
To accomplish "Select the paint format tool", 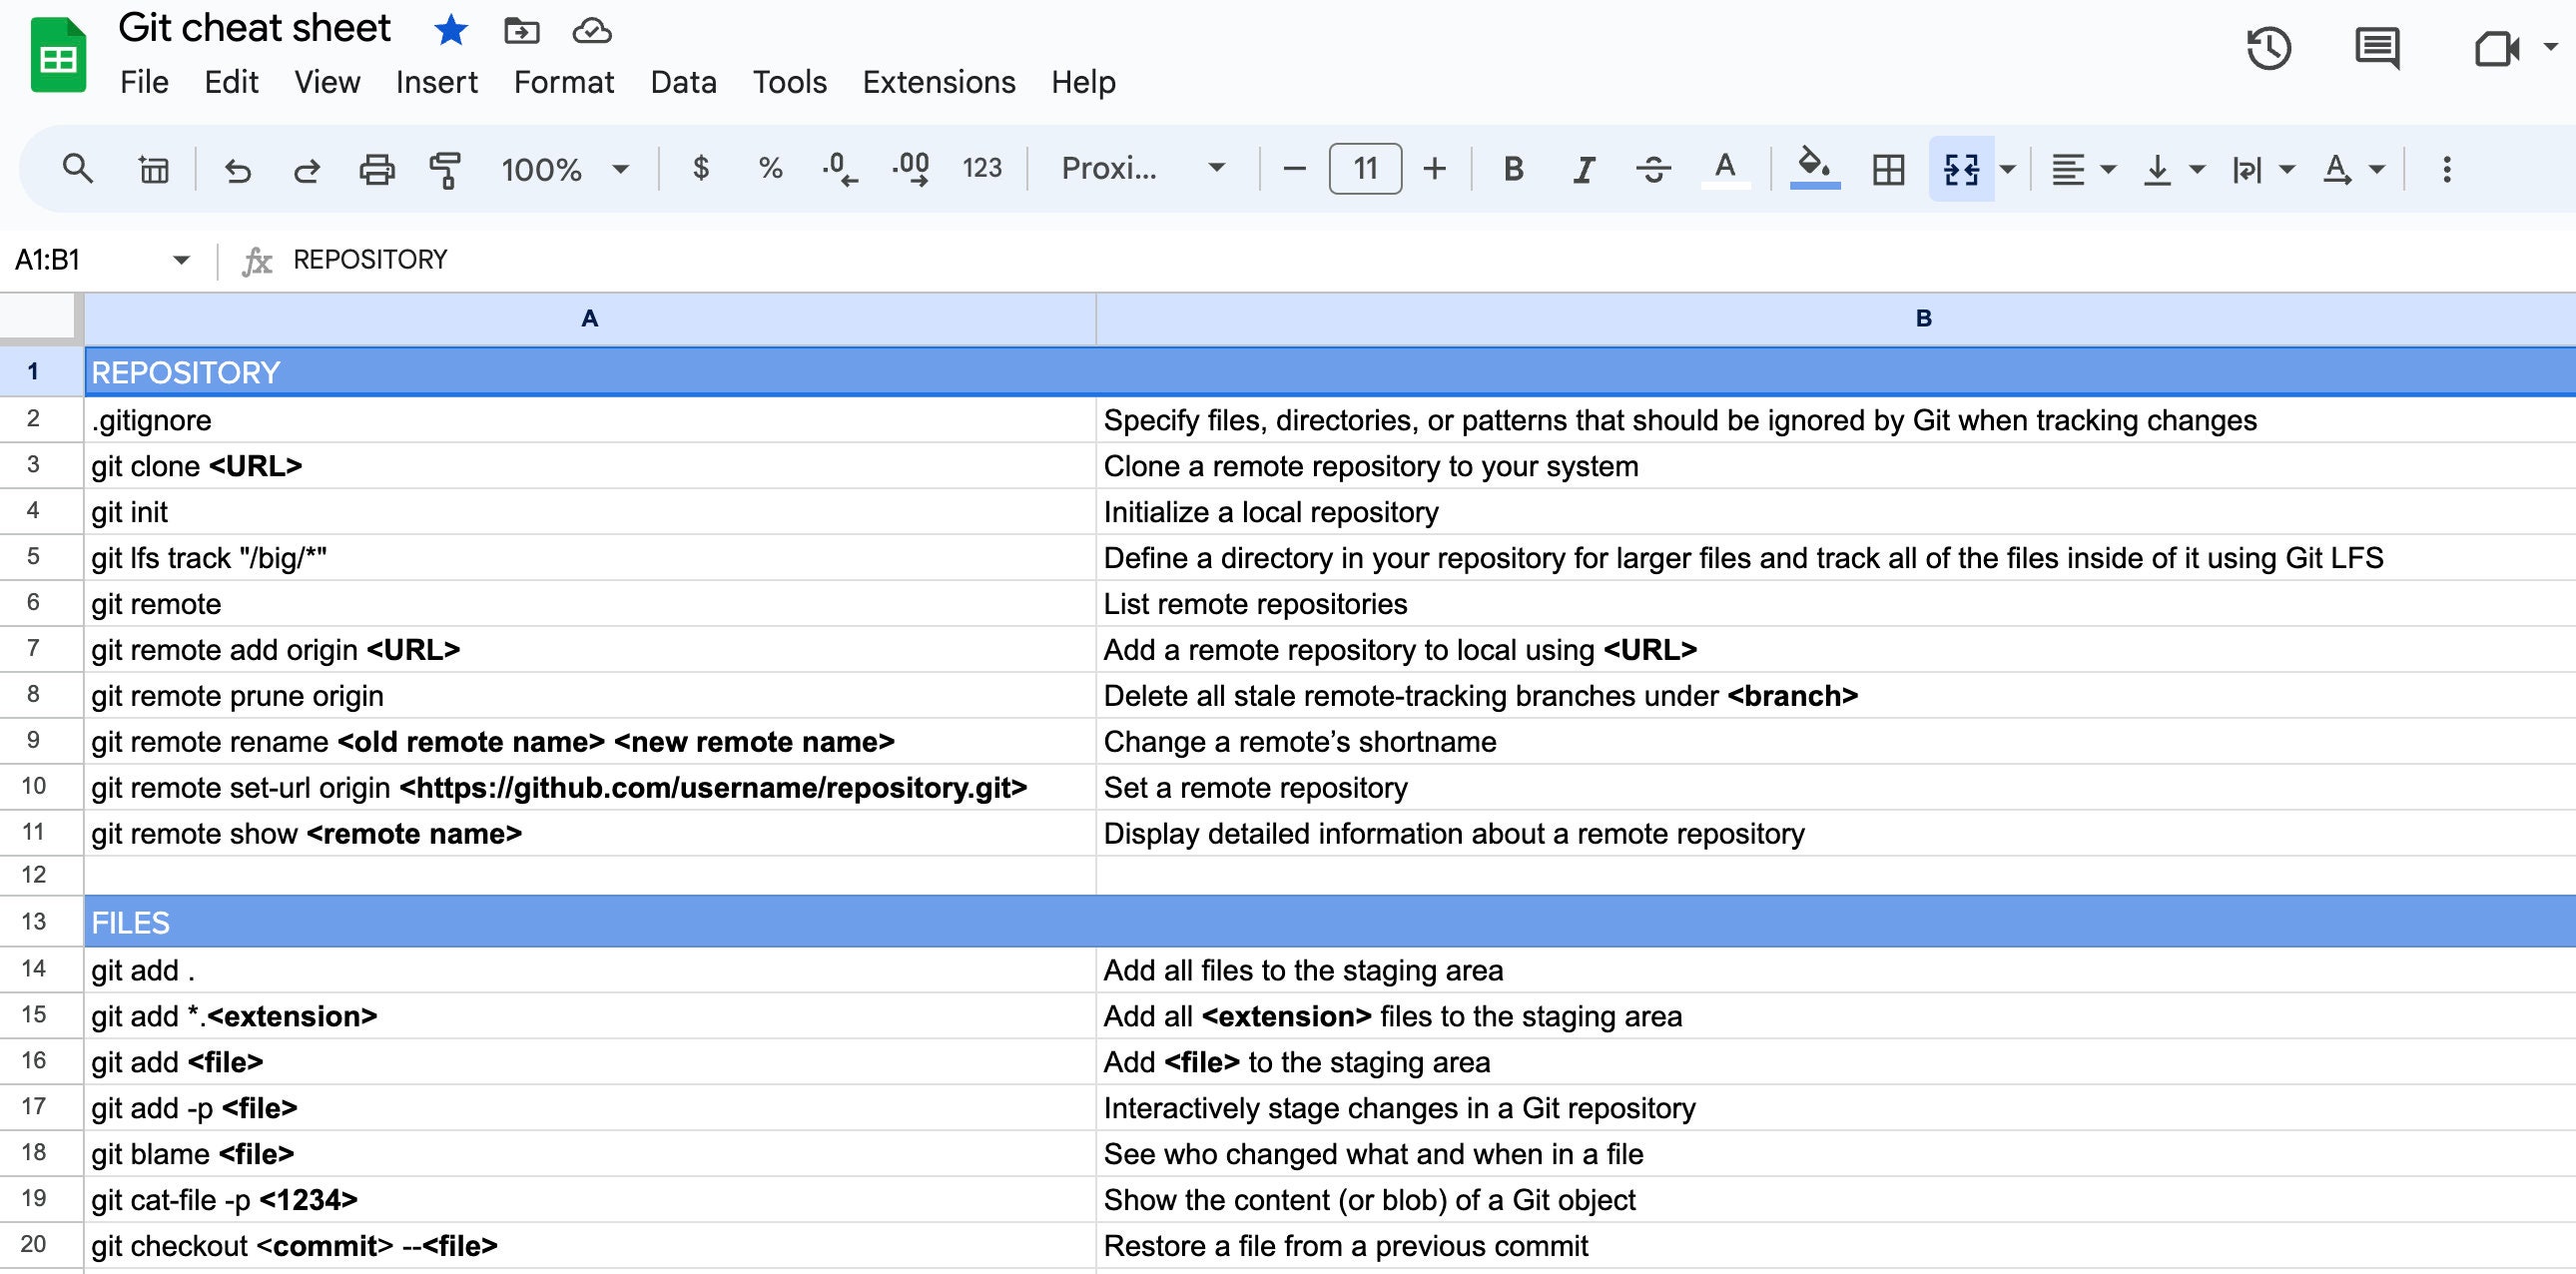I will (x=443, y=168).
